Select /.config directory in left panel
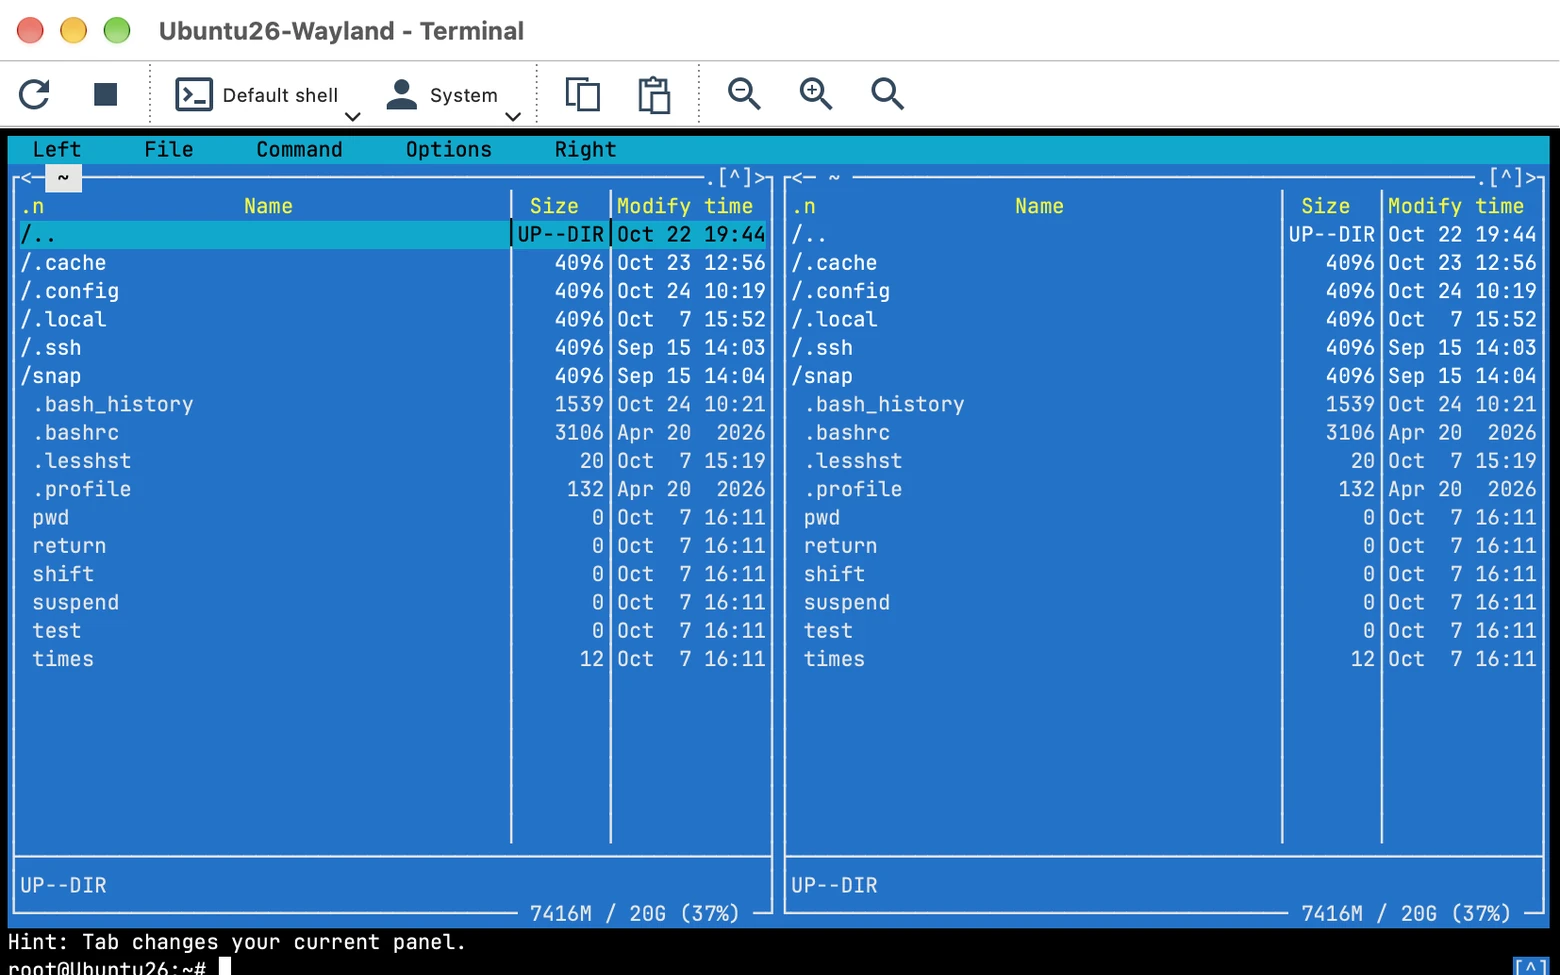 point(392,291)
